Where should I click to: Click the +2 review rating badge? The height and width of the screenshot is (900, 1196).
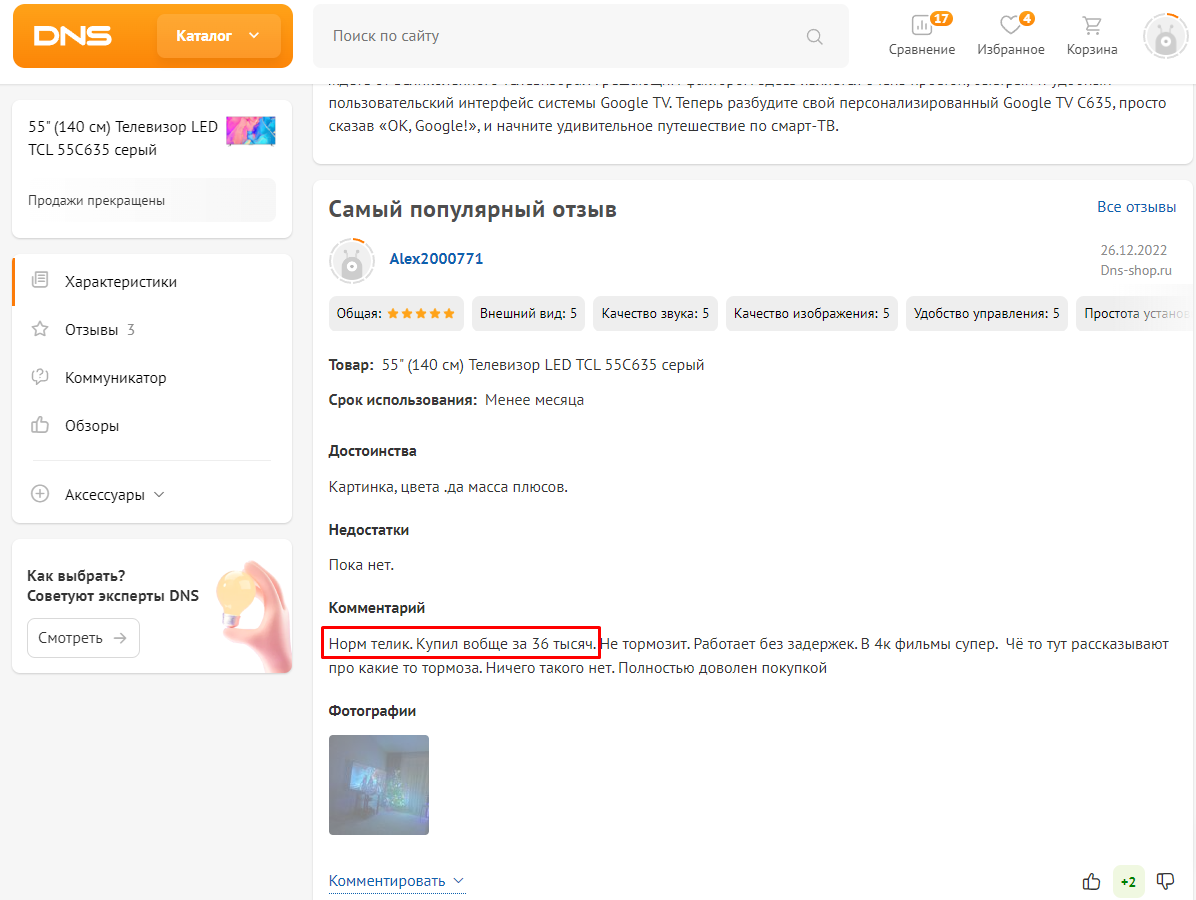(x=1128, y=882)
